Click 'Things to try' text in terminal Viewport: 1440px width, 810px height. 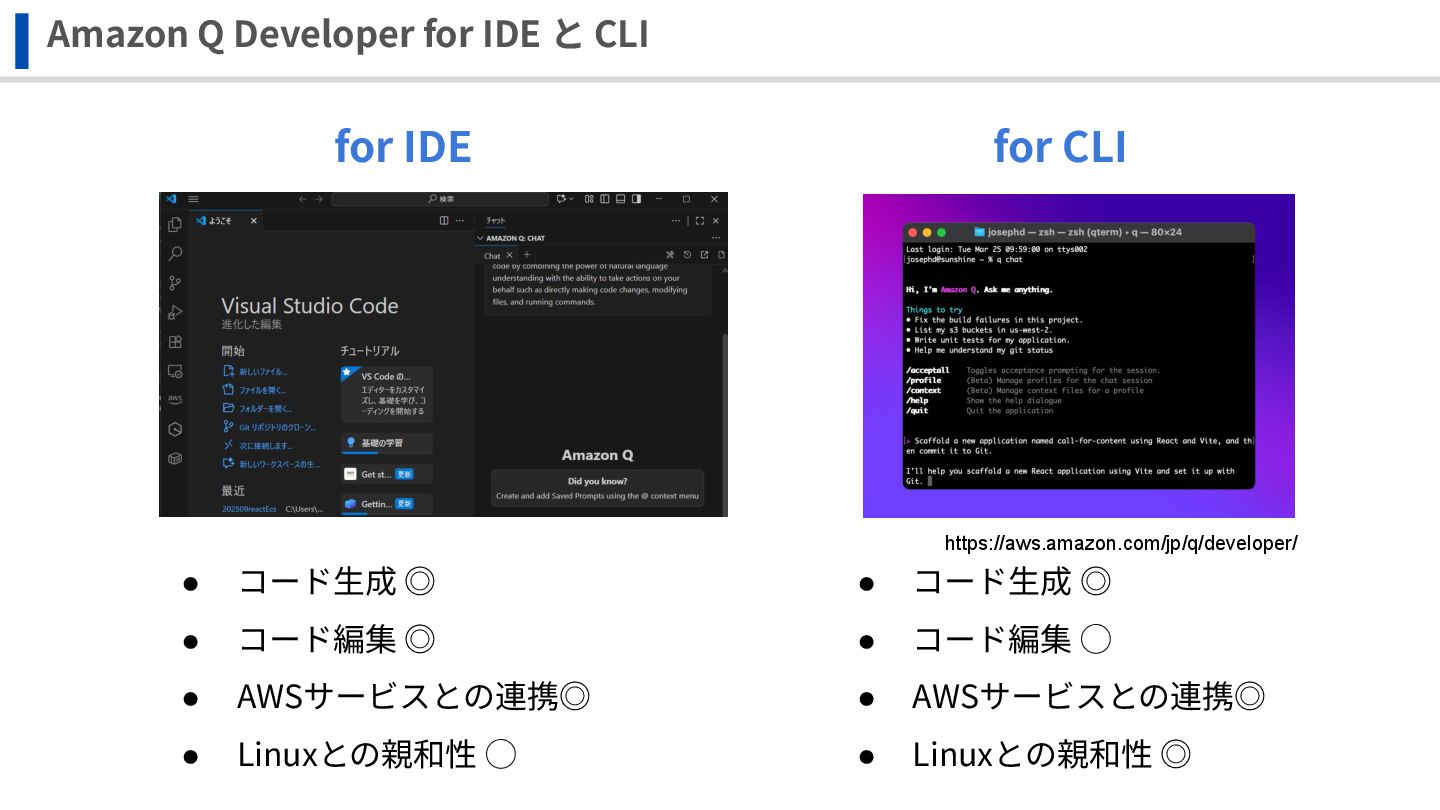point(934,310)
